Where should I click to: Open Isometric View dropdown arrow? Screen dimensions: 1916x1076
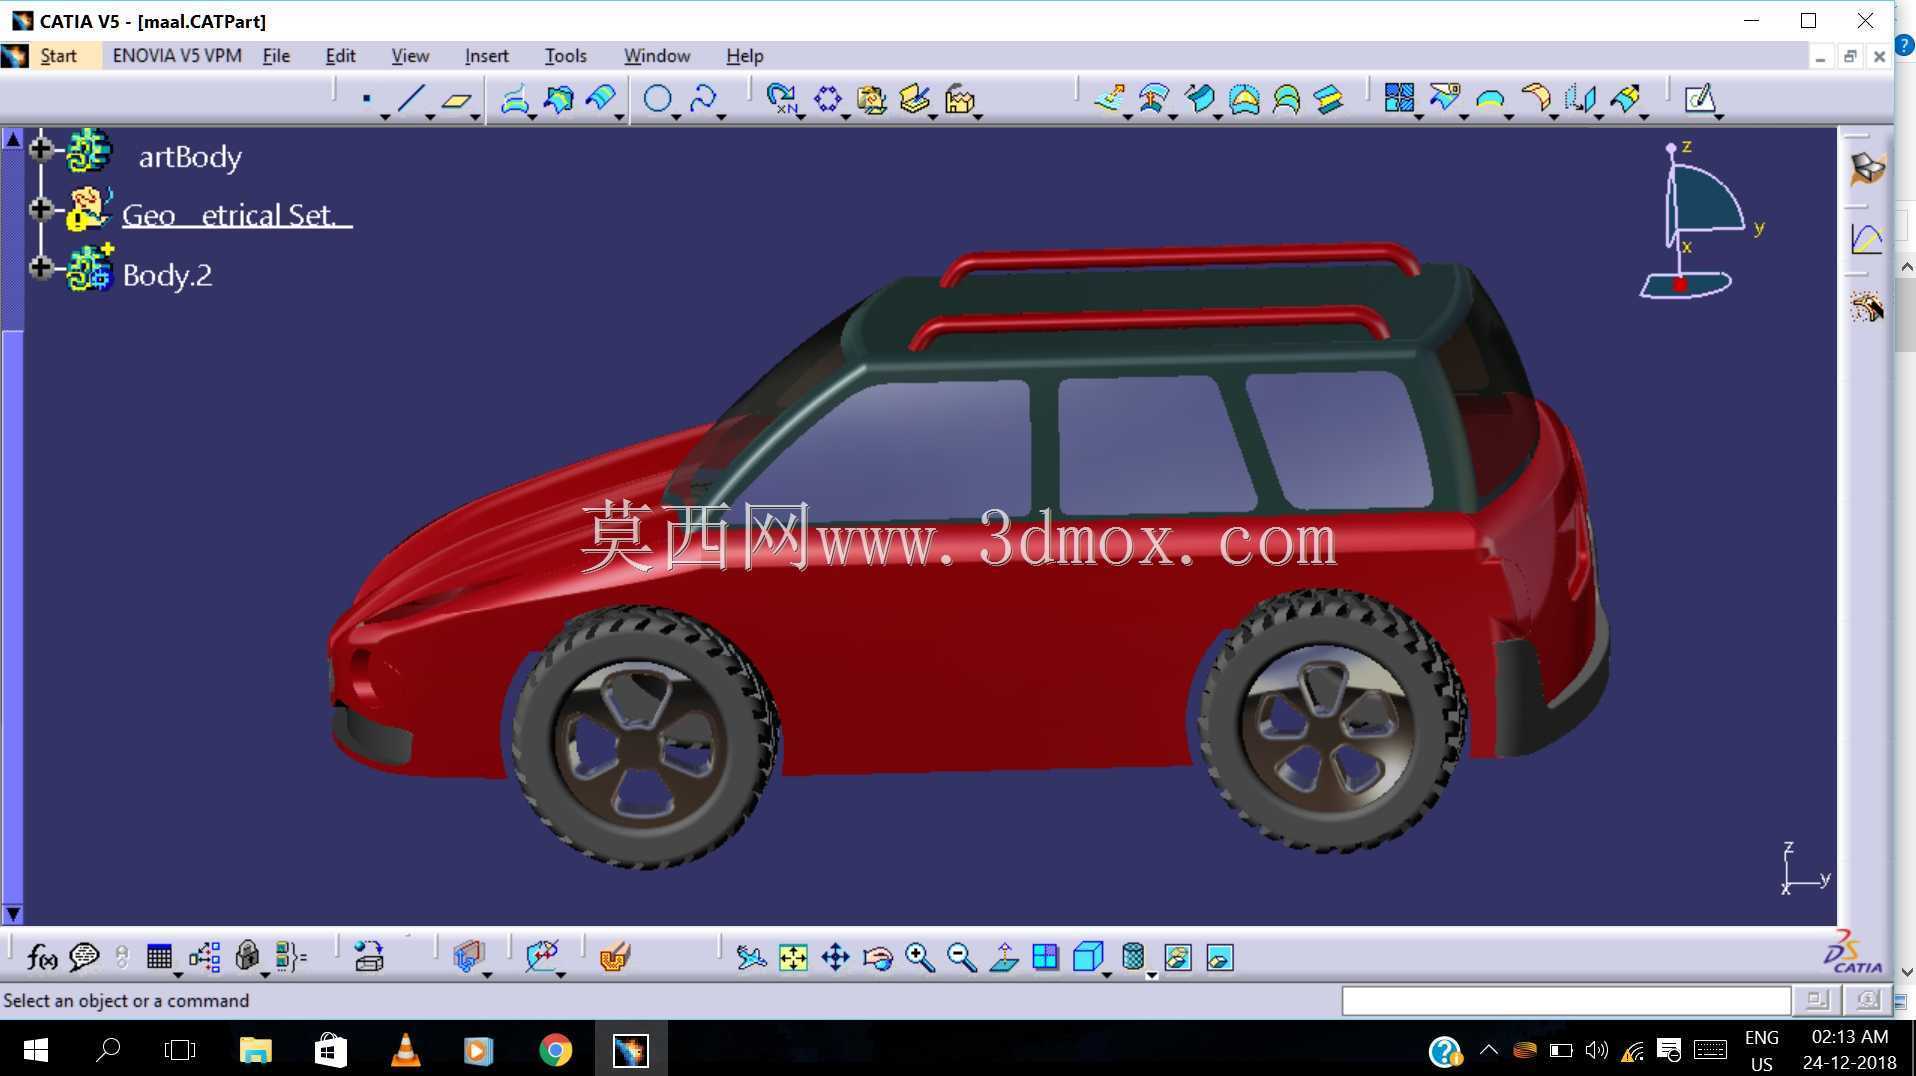pos(1107,974)
